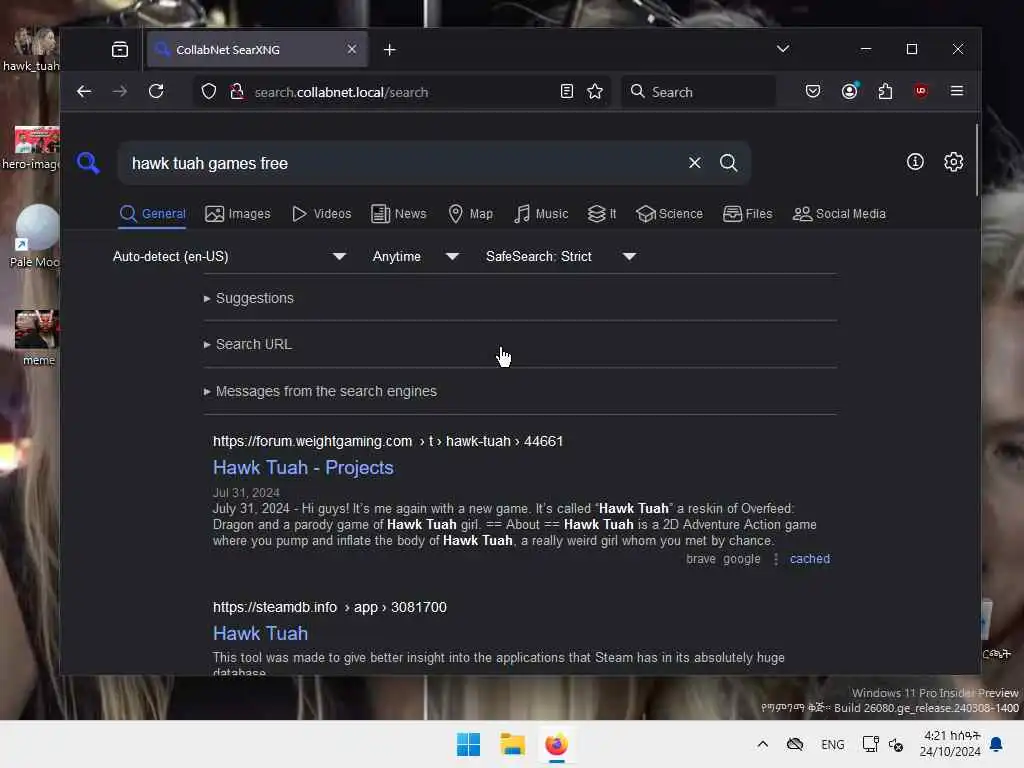This screenshot has width=1024, height=768.
Task: Select the meme desktop file
Action: (x=37, y=338)
